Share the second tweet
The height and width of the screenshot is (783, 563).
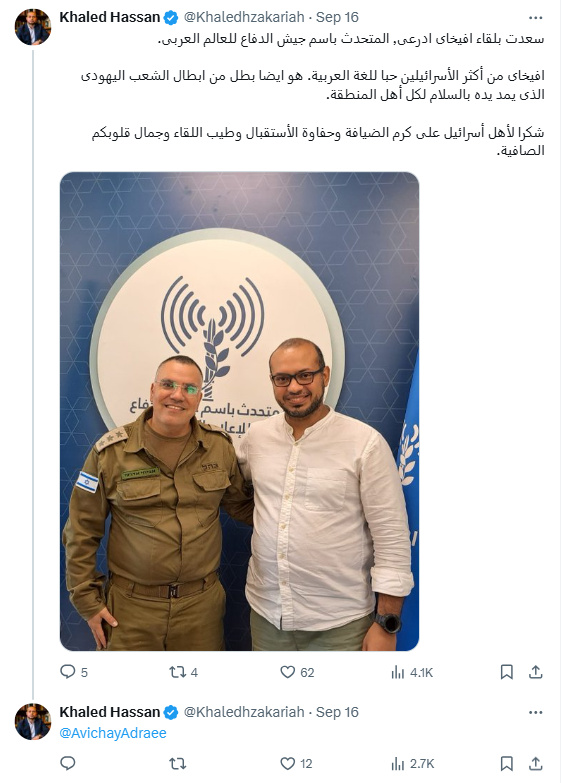536,763
